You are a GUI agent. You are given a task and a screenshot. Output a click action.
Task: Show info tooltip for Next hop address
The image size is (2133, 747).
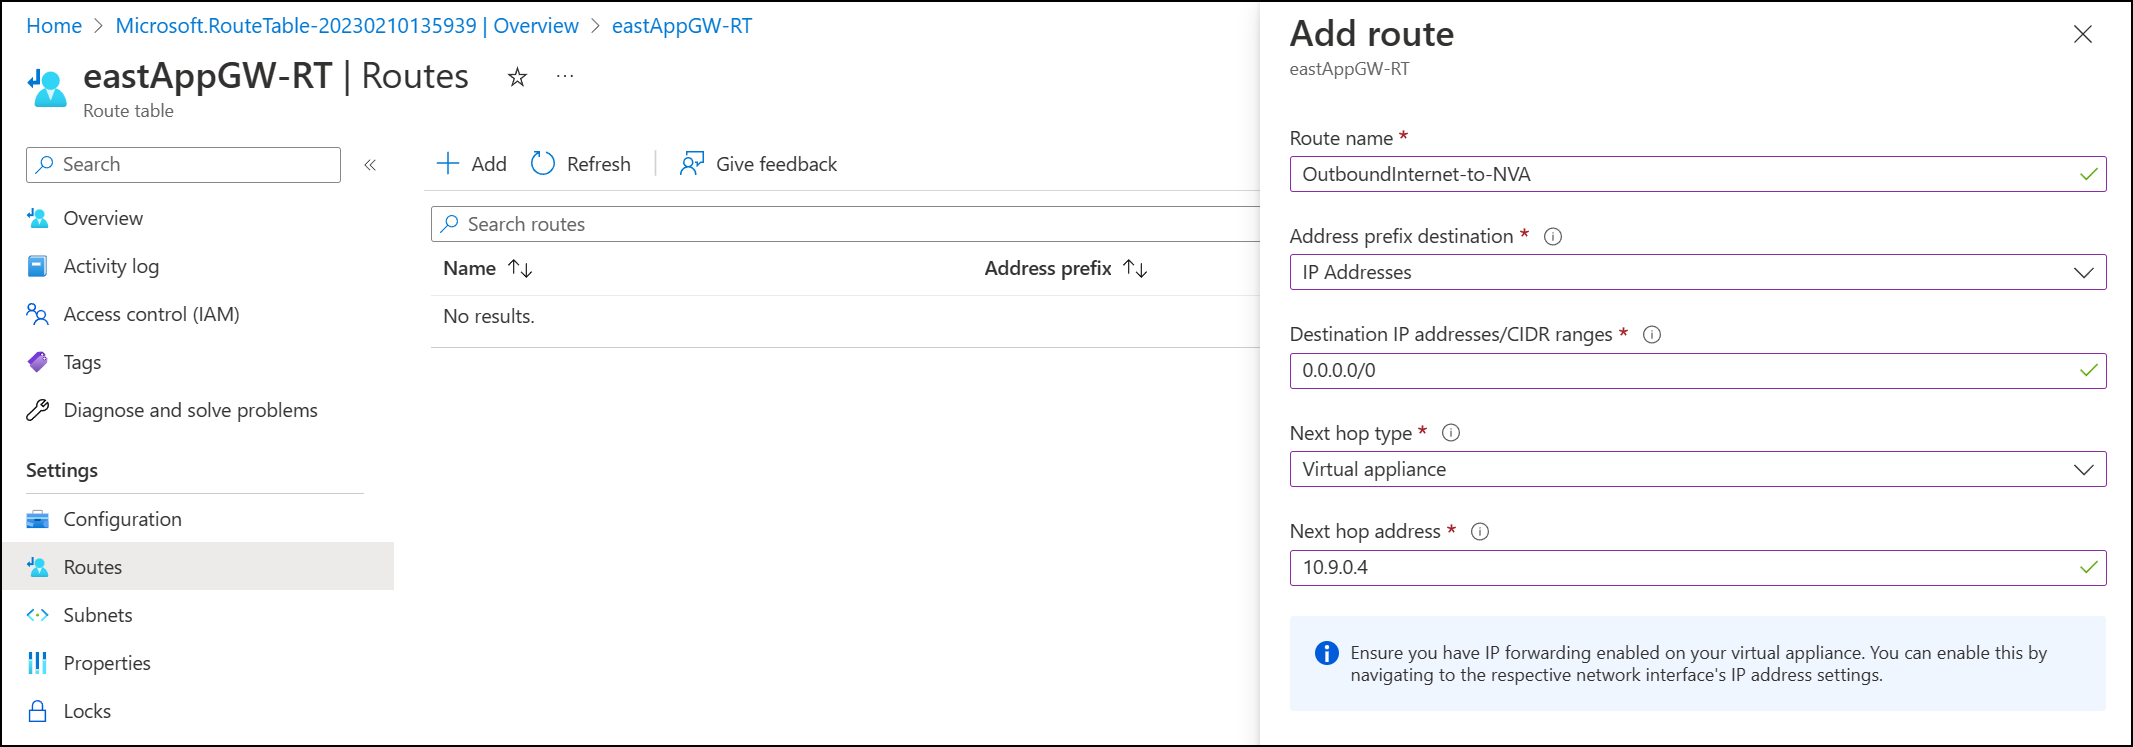(x=1480, y=532)
